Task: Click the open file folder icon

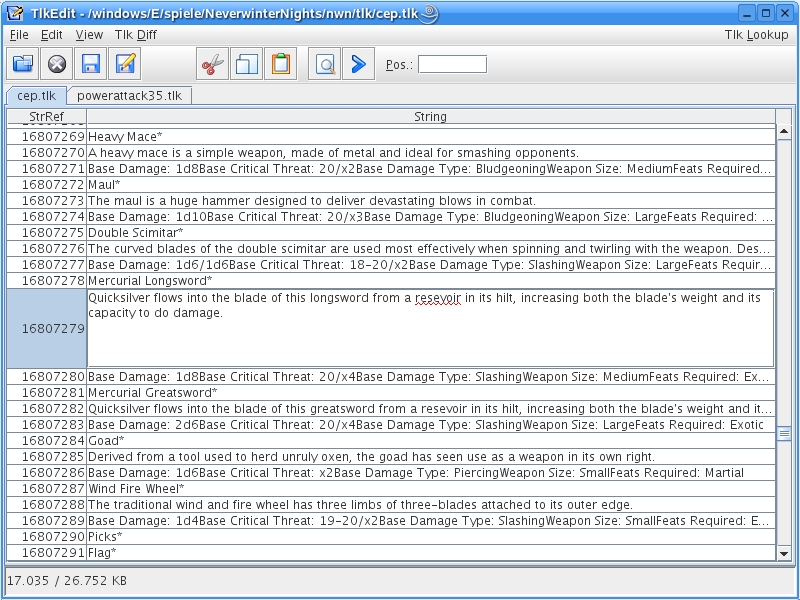Action: click(23, 65)
